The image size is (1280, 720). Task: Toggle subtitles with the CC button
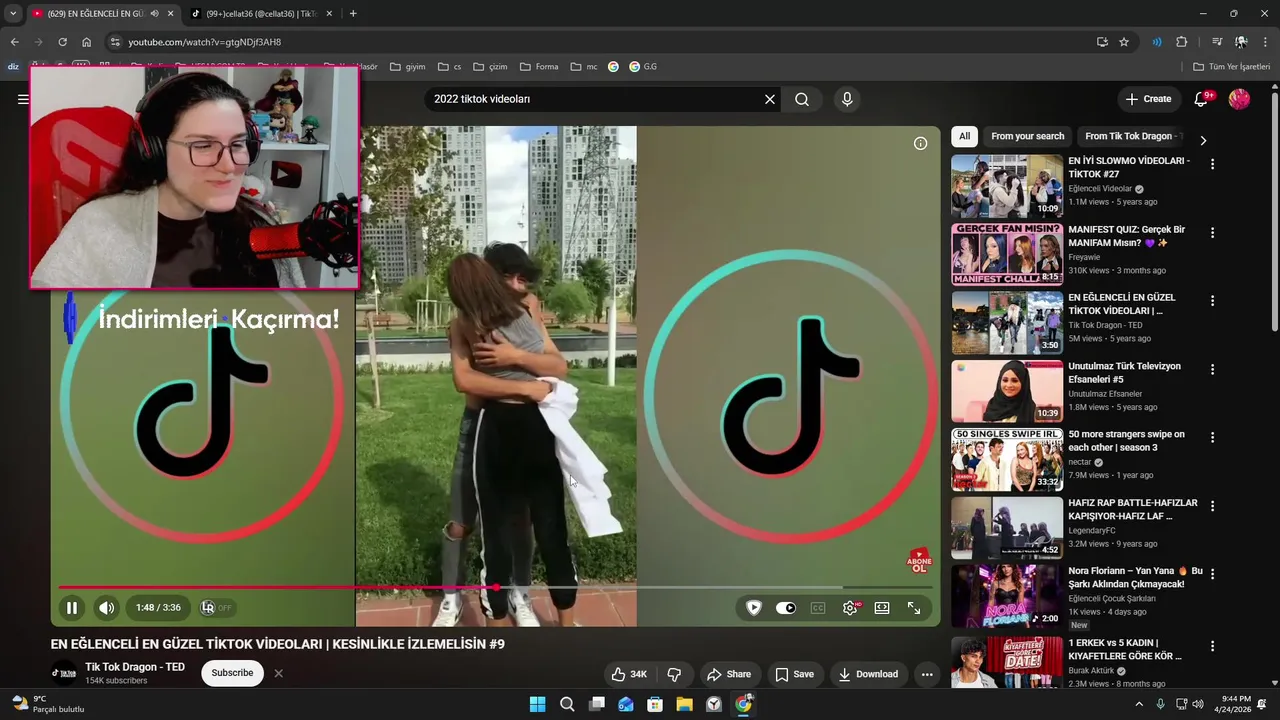click(818, 608)
